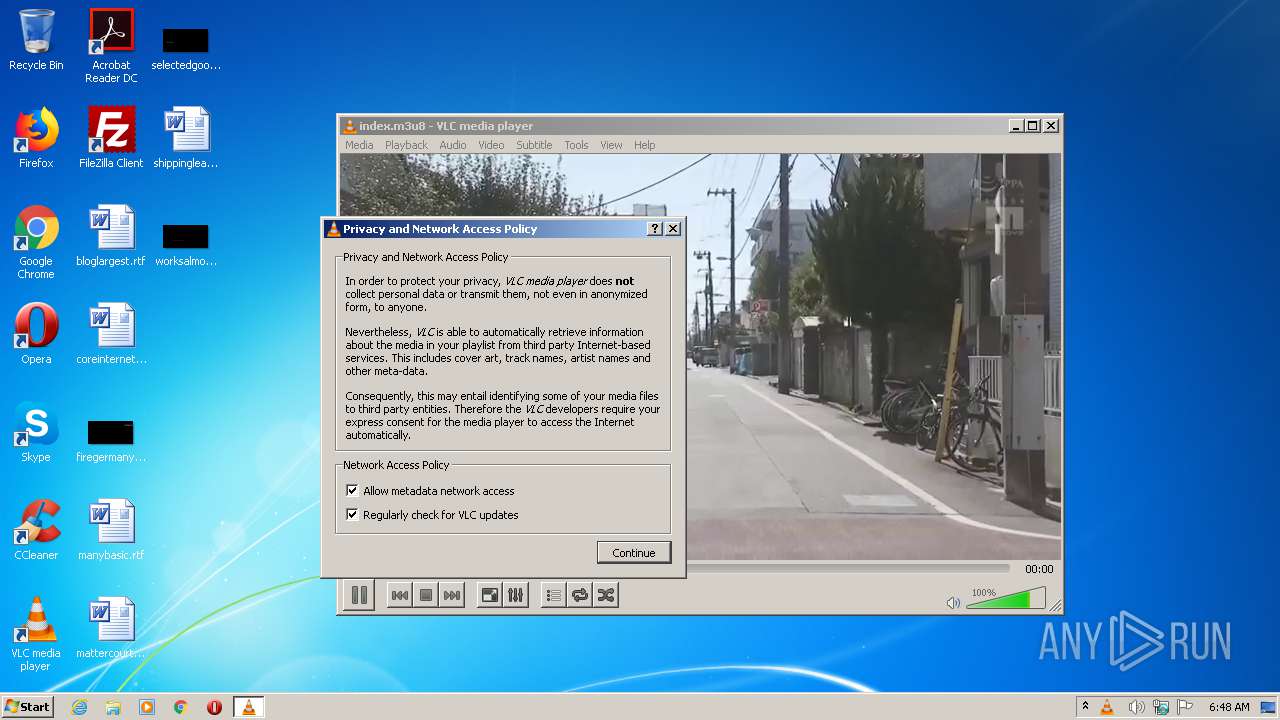Select worksalmo file on desktop
This screenshot has width=1280, height=720.
(186, 244)
